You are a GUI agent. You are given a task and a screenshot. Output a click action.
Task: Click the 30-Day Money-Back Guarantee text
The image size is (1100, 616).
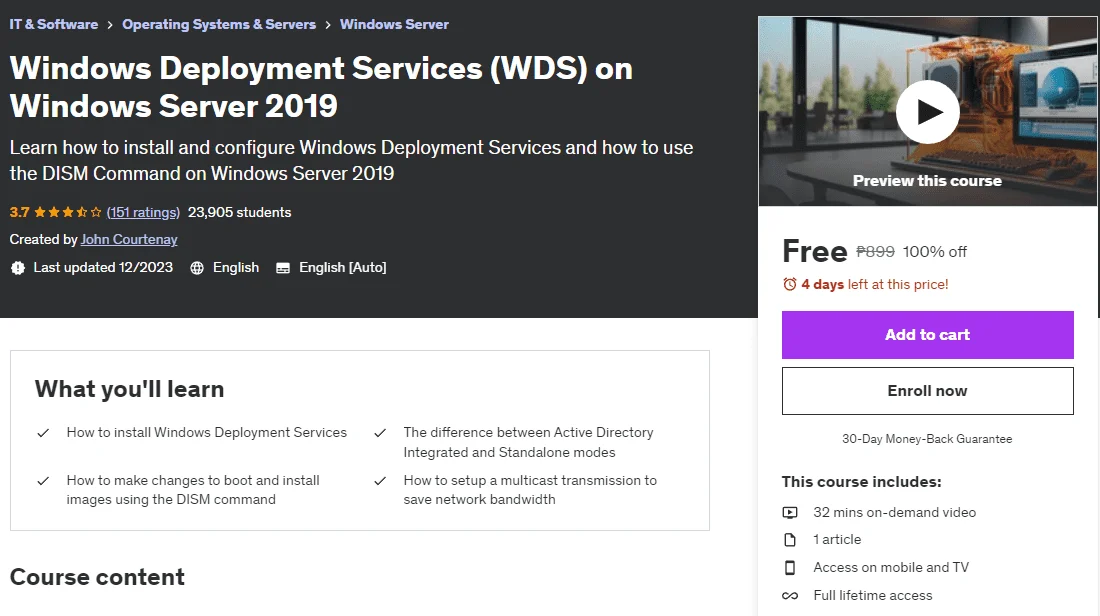tap(927, 438)
